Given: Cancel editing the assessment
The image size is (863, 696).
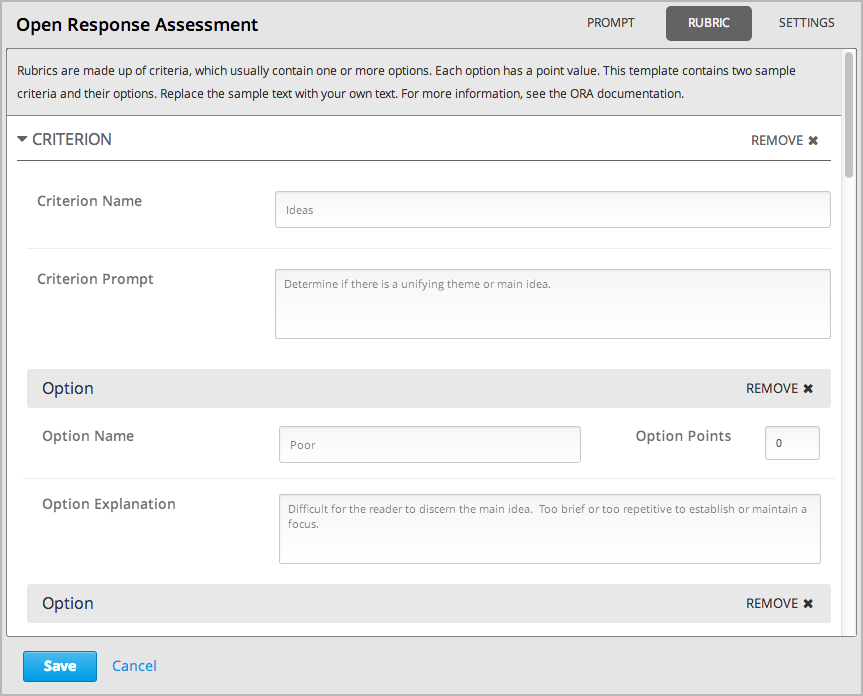Looking at the screenshot, I should pyautogui.click(x=134, y=666).
